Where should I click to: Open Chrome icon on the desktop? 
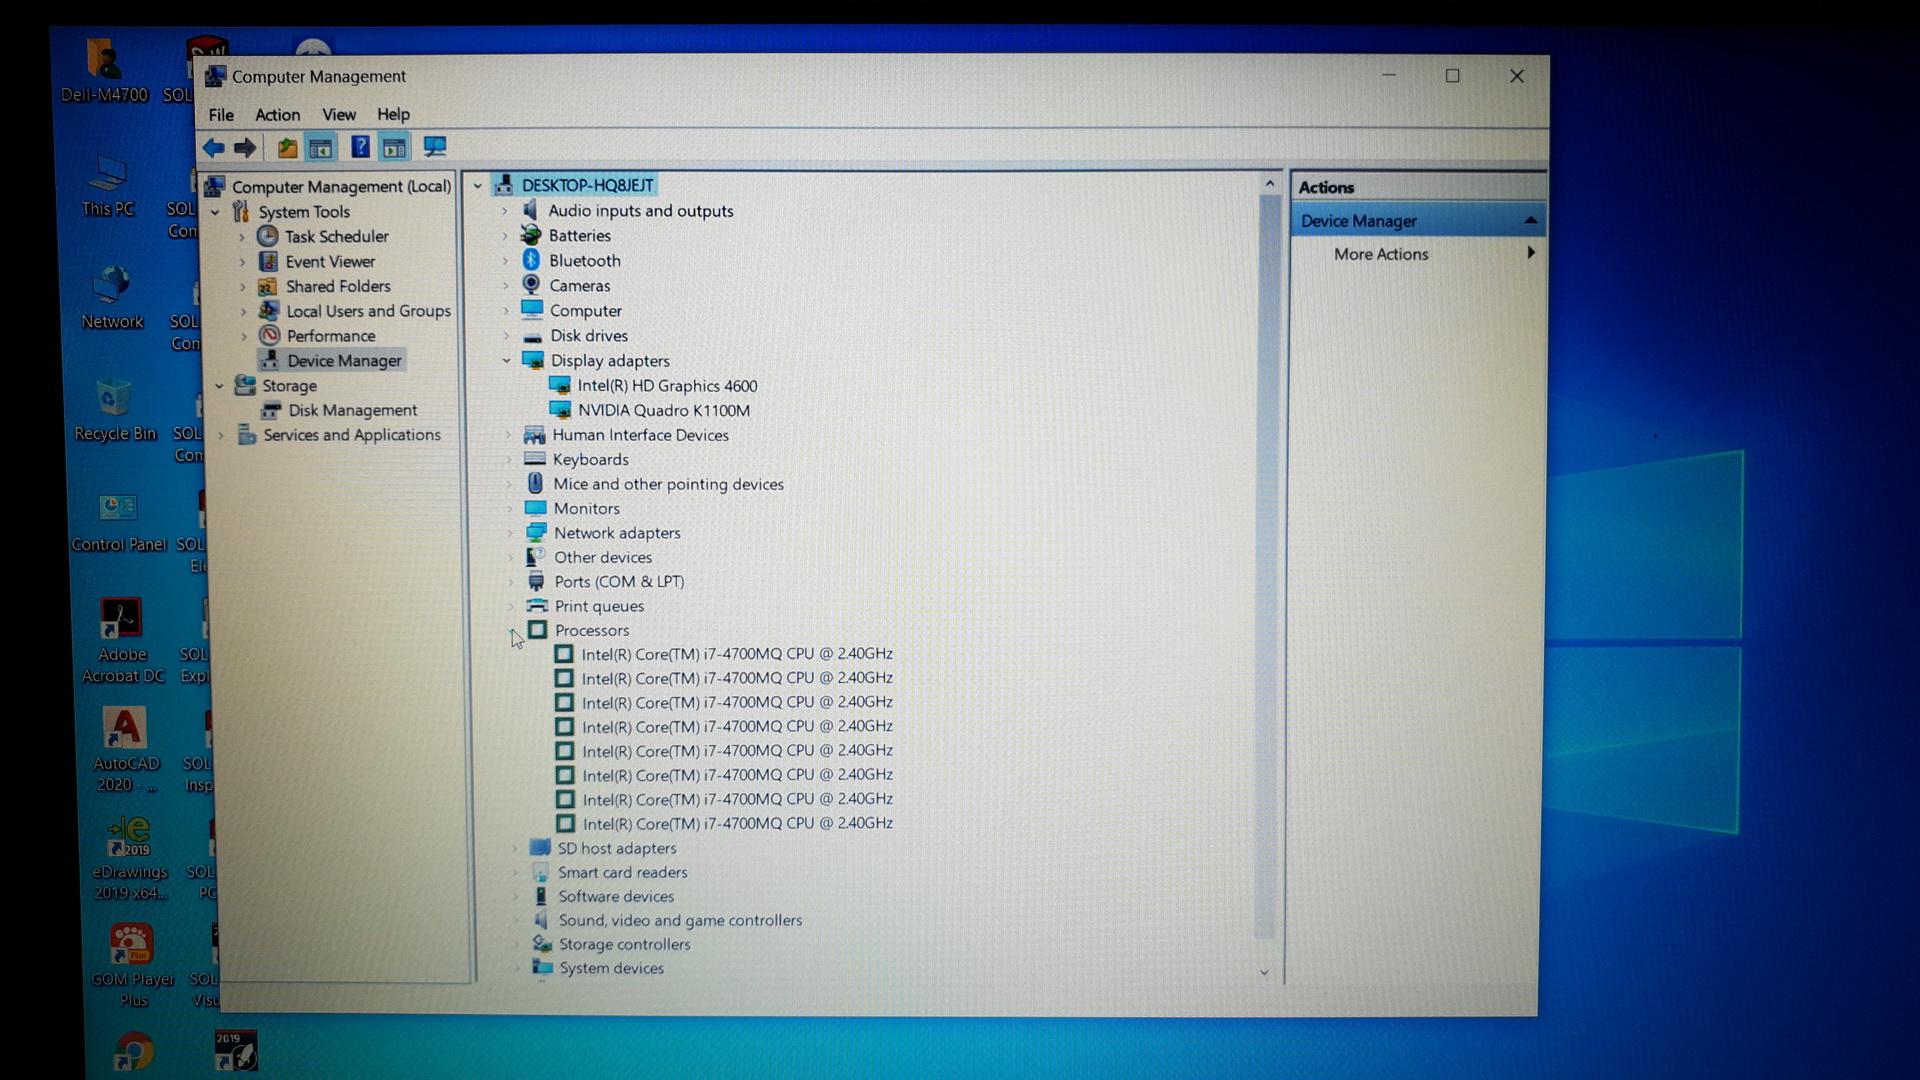point(134,1051)
